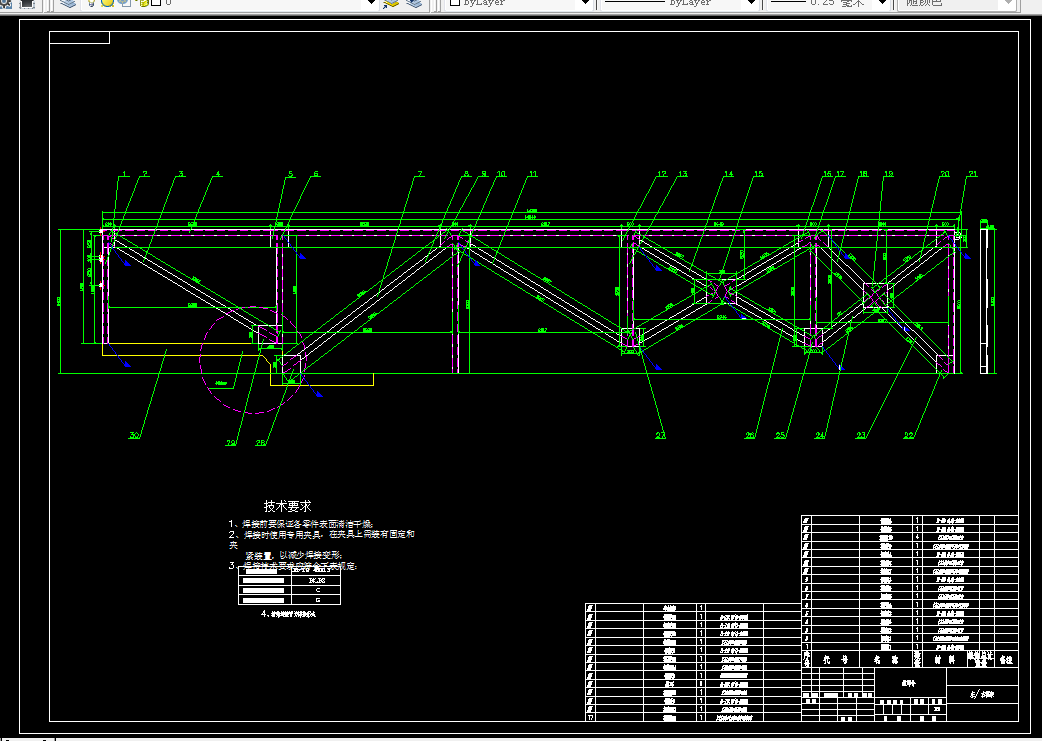Open the ByLayer linetype dropdown

pyautogui.click(x=752, y=3)
